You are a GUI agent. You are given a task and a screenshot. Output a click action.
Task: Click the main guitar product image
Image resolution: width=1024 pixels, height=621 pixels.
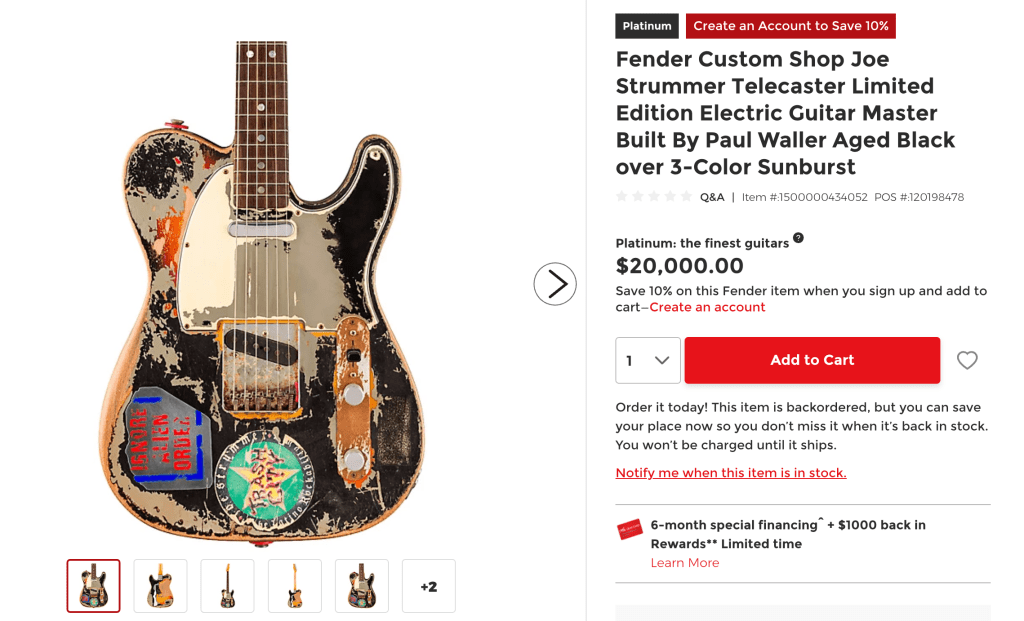pyautogui.click(x=261, y=293)
